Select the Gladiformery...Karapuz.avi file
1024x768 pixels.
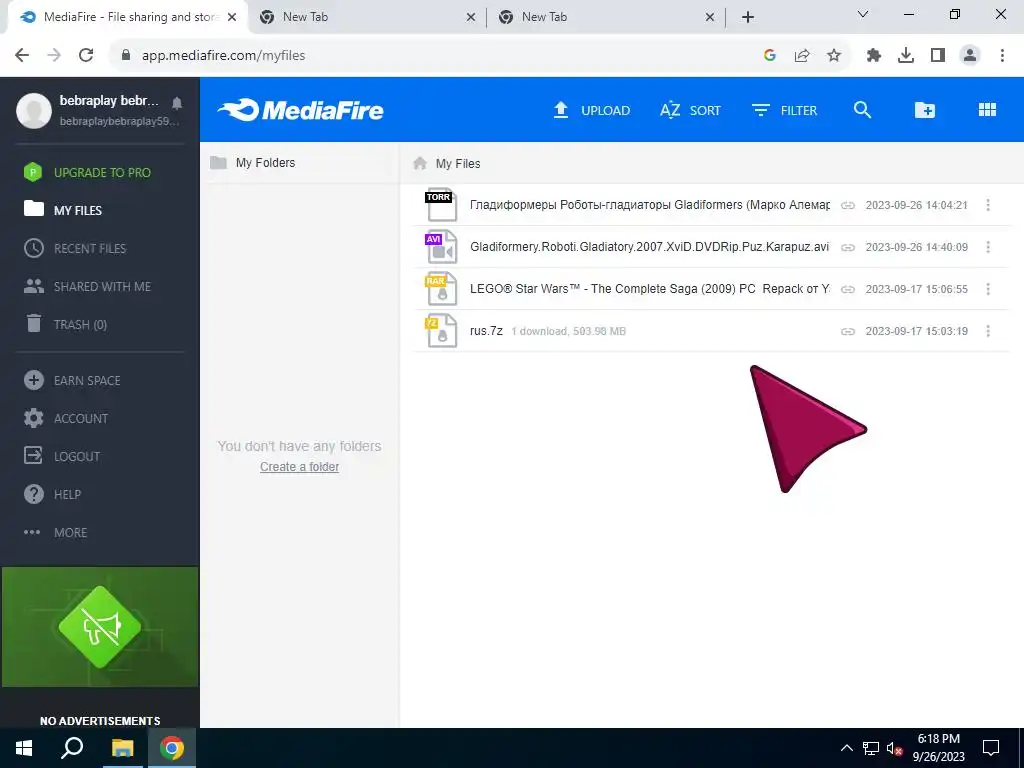click(711, 247)
